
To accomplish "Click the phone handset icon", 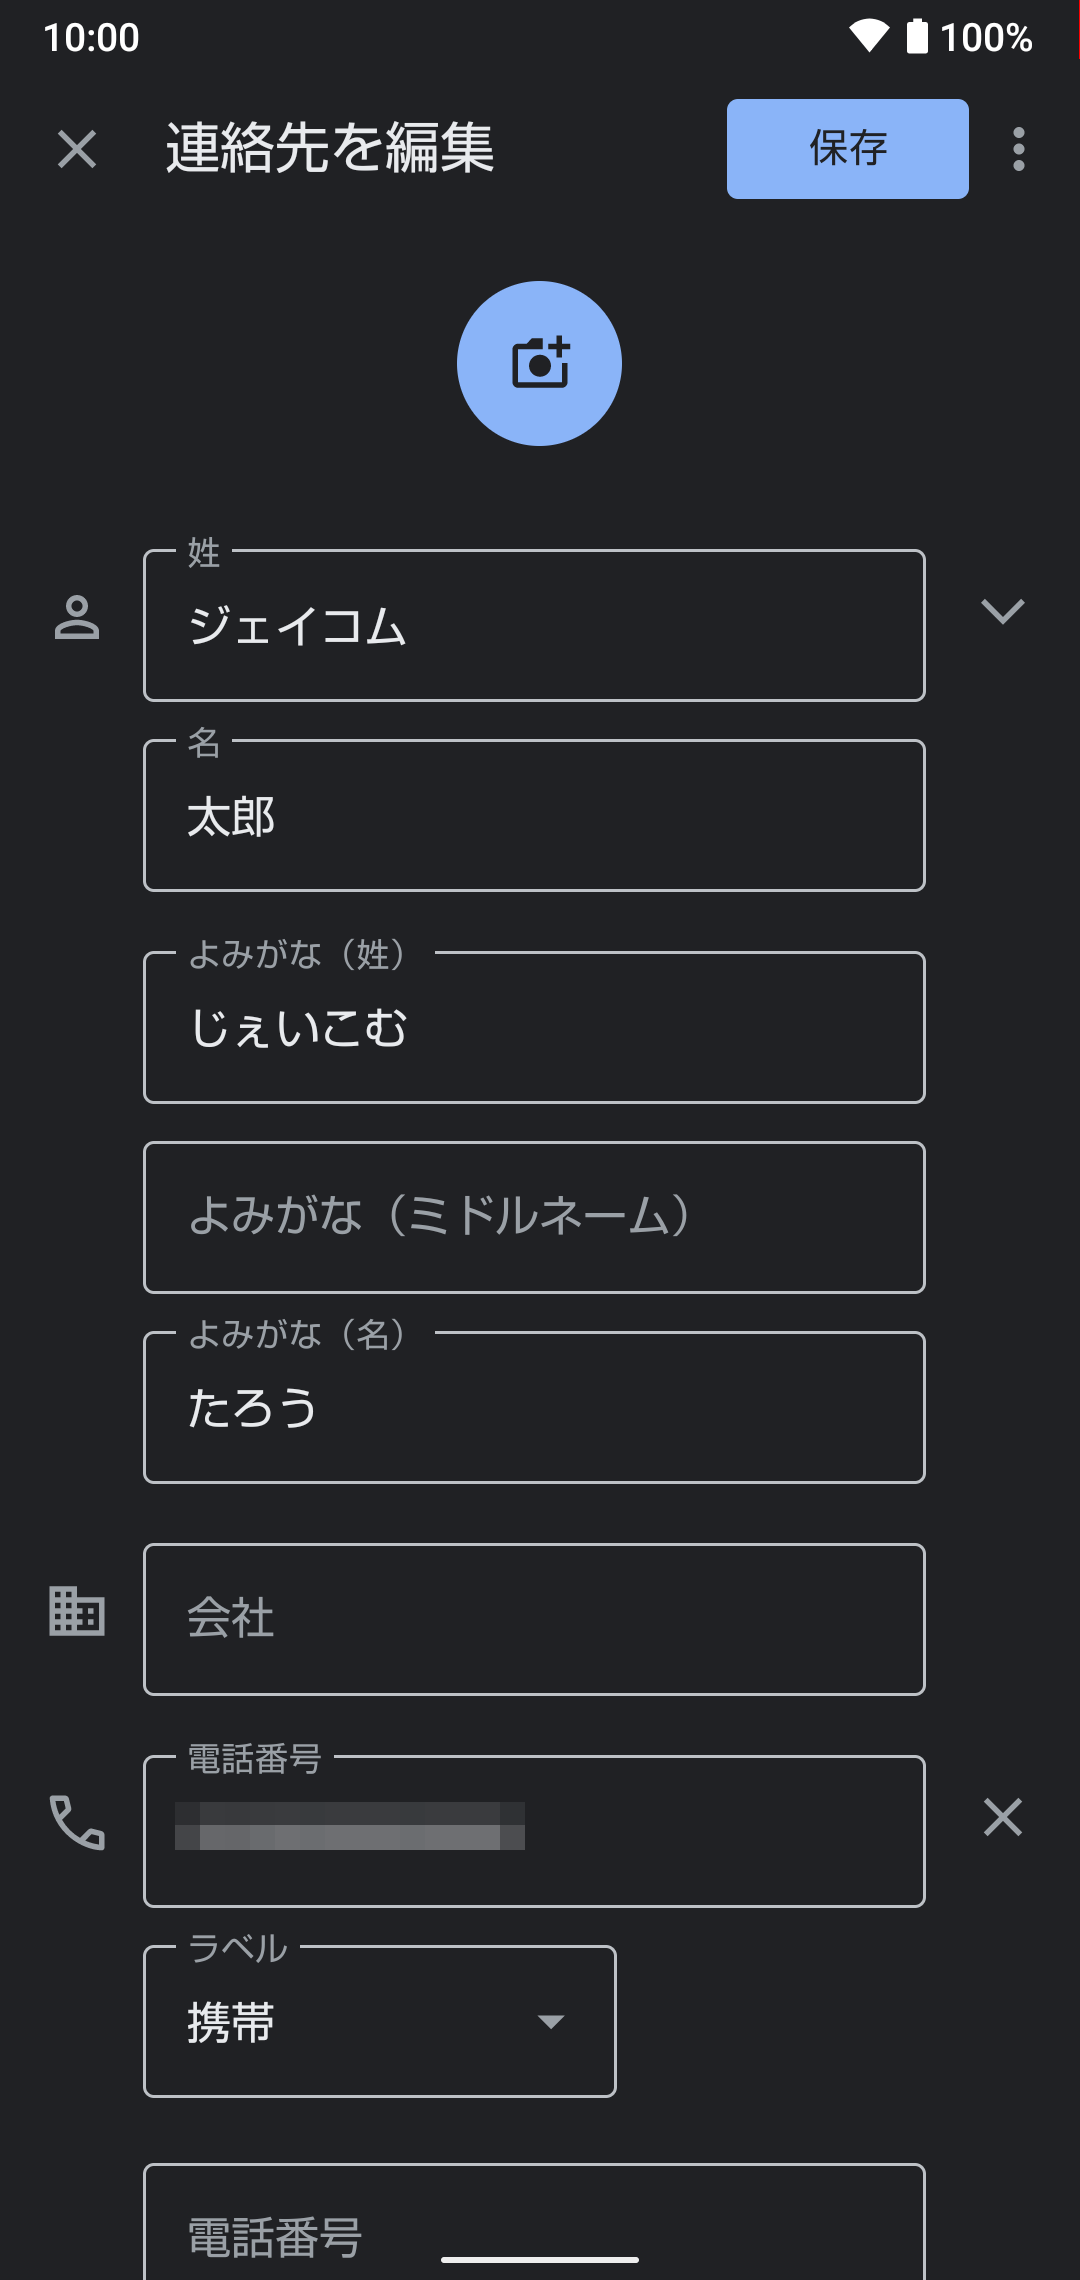I will point(77,1822).
